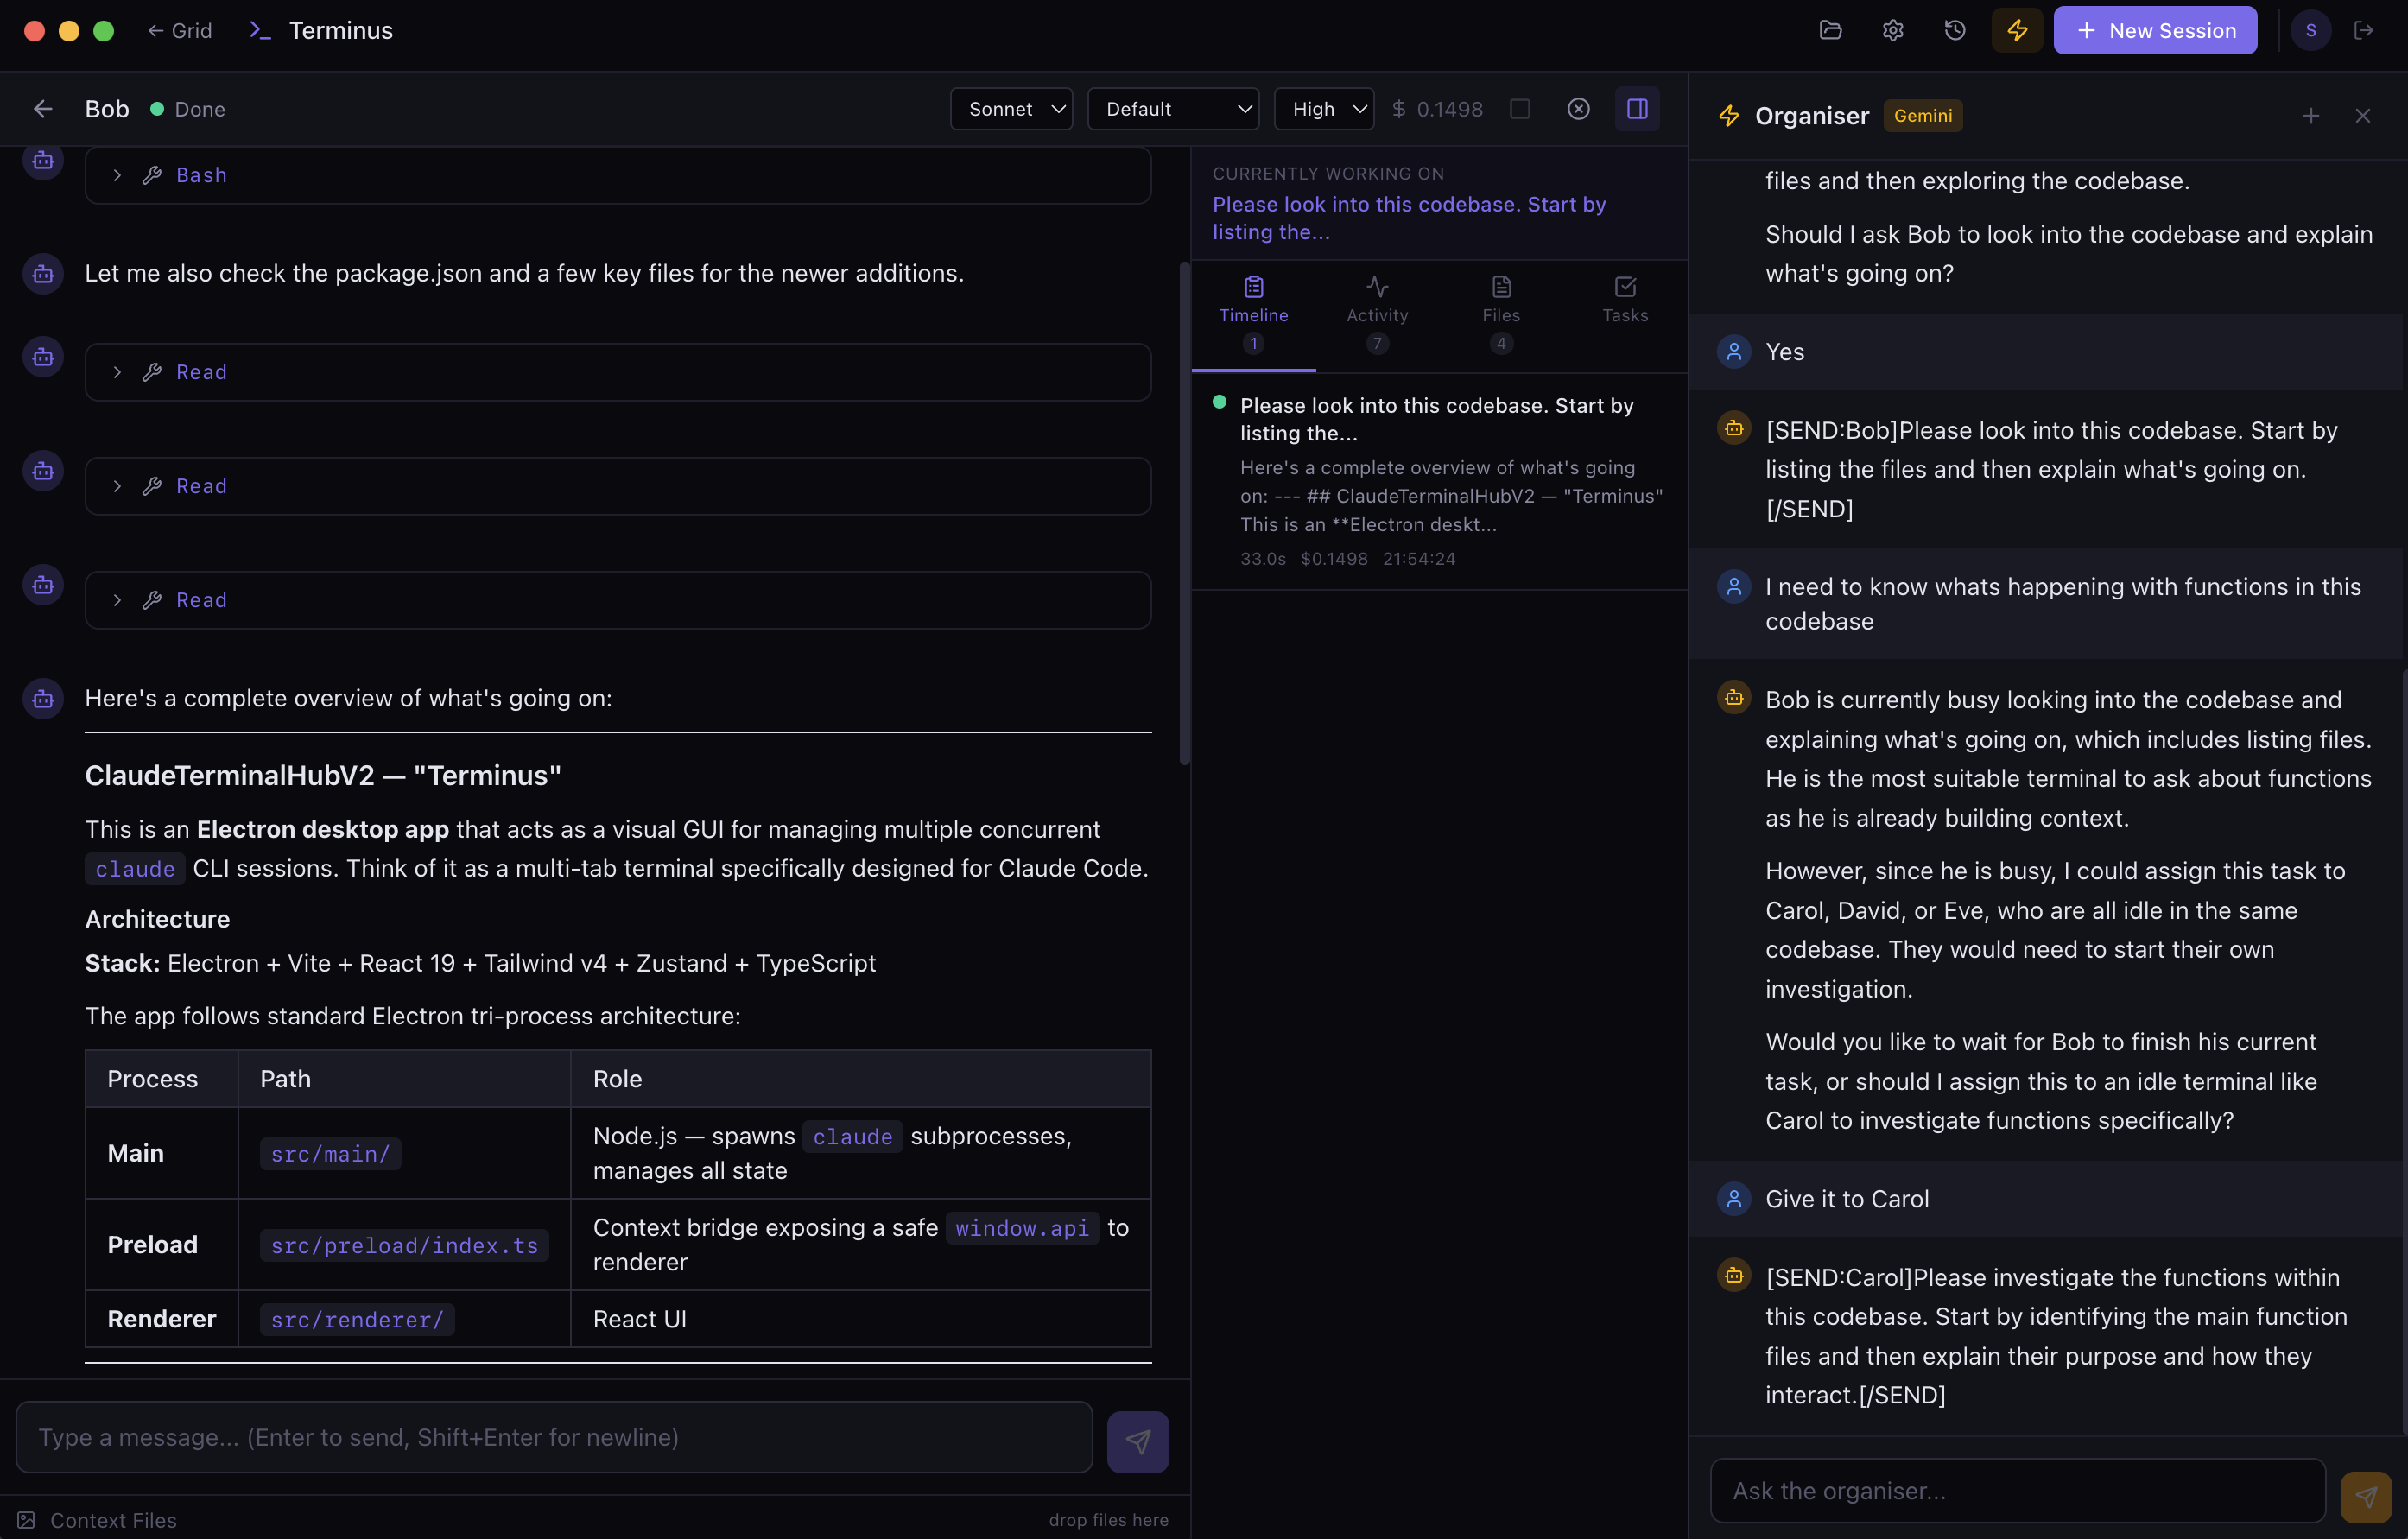
Task: Add a new organiser with the plus icon
Action: coord(2311,115)
